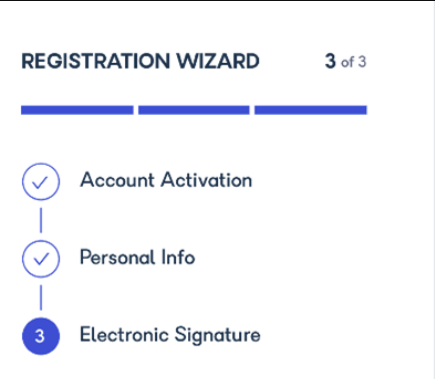Click the word Activation in step one
The width and height of the screenshot is (435, 379).
point(207,180)
